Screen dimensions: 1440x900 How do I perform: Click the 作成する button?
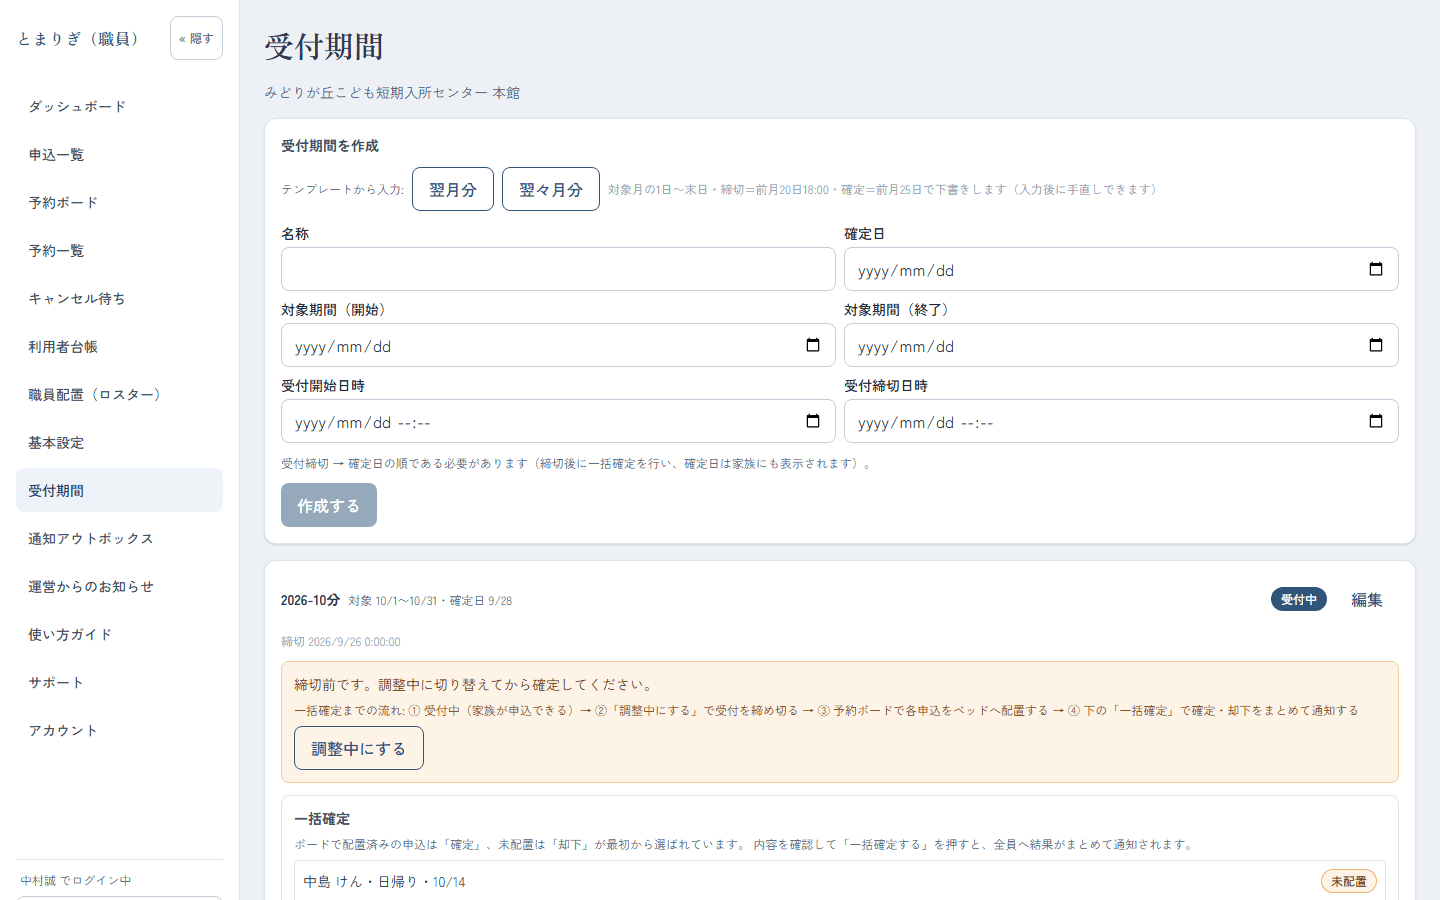(329, 505)
